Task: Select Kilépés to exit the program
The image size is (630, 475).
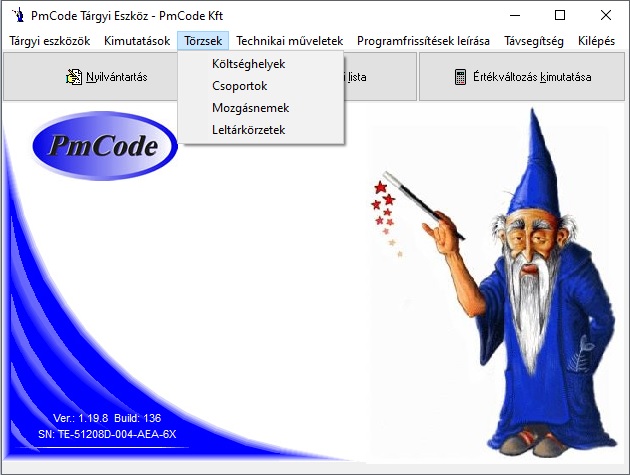Action: pyautogui.click(x=596, y=41)
